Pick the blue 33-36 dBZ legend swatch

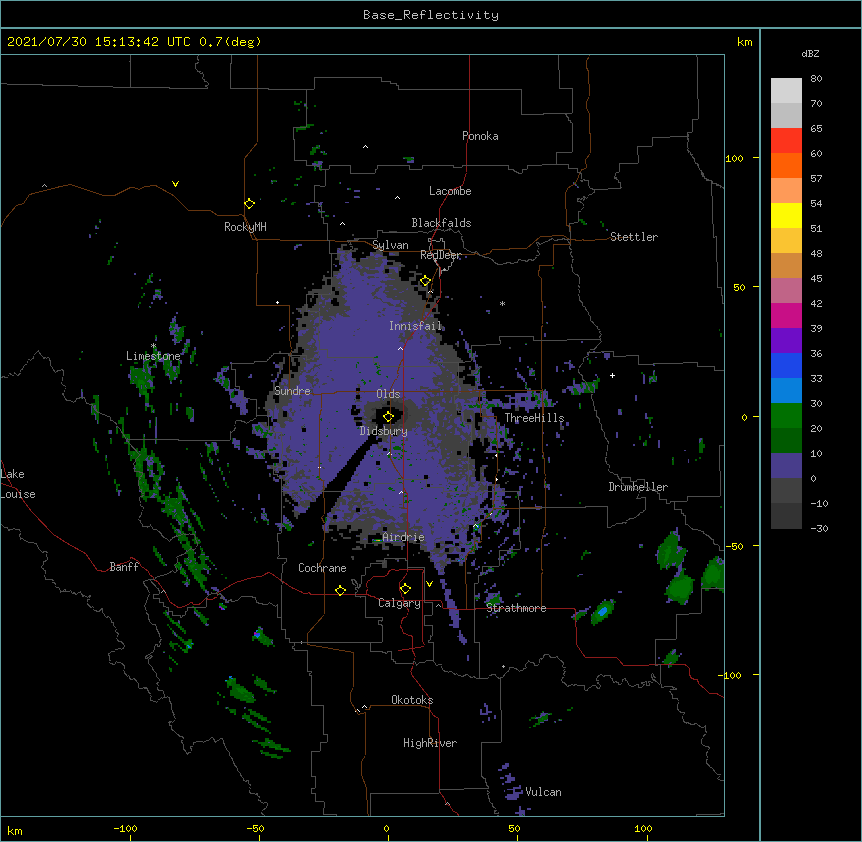coord(786,365)
